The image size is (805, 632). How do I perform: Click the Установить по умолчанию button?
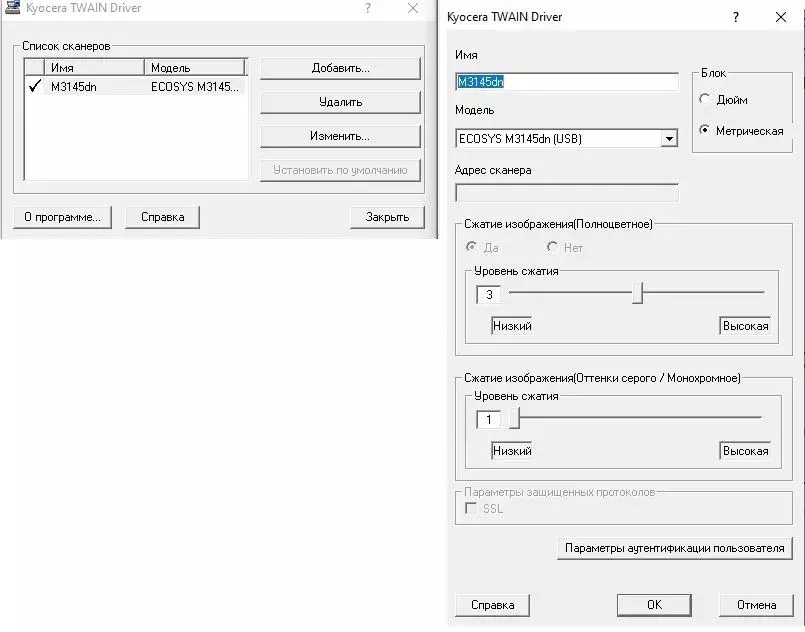tap(340, 170)
